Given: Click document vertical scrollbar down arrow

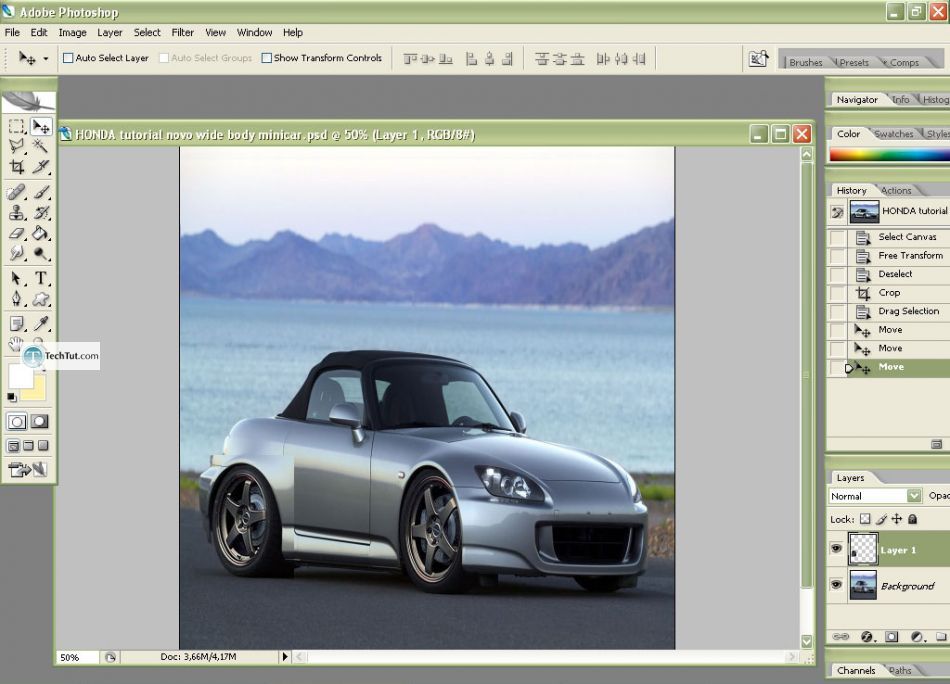Looking at the screenshot, I should pyautogui.click(x=806, y=641).
